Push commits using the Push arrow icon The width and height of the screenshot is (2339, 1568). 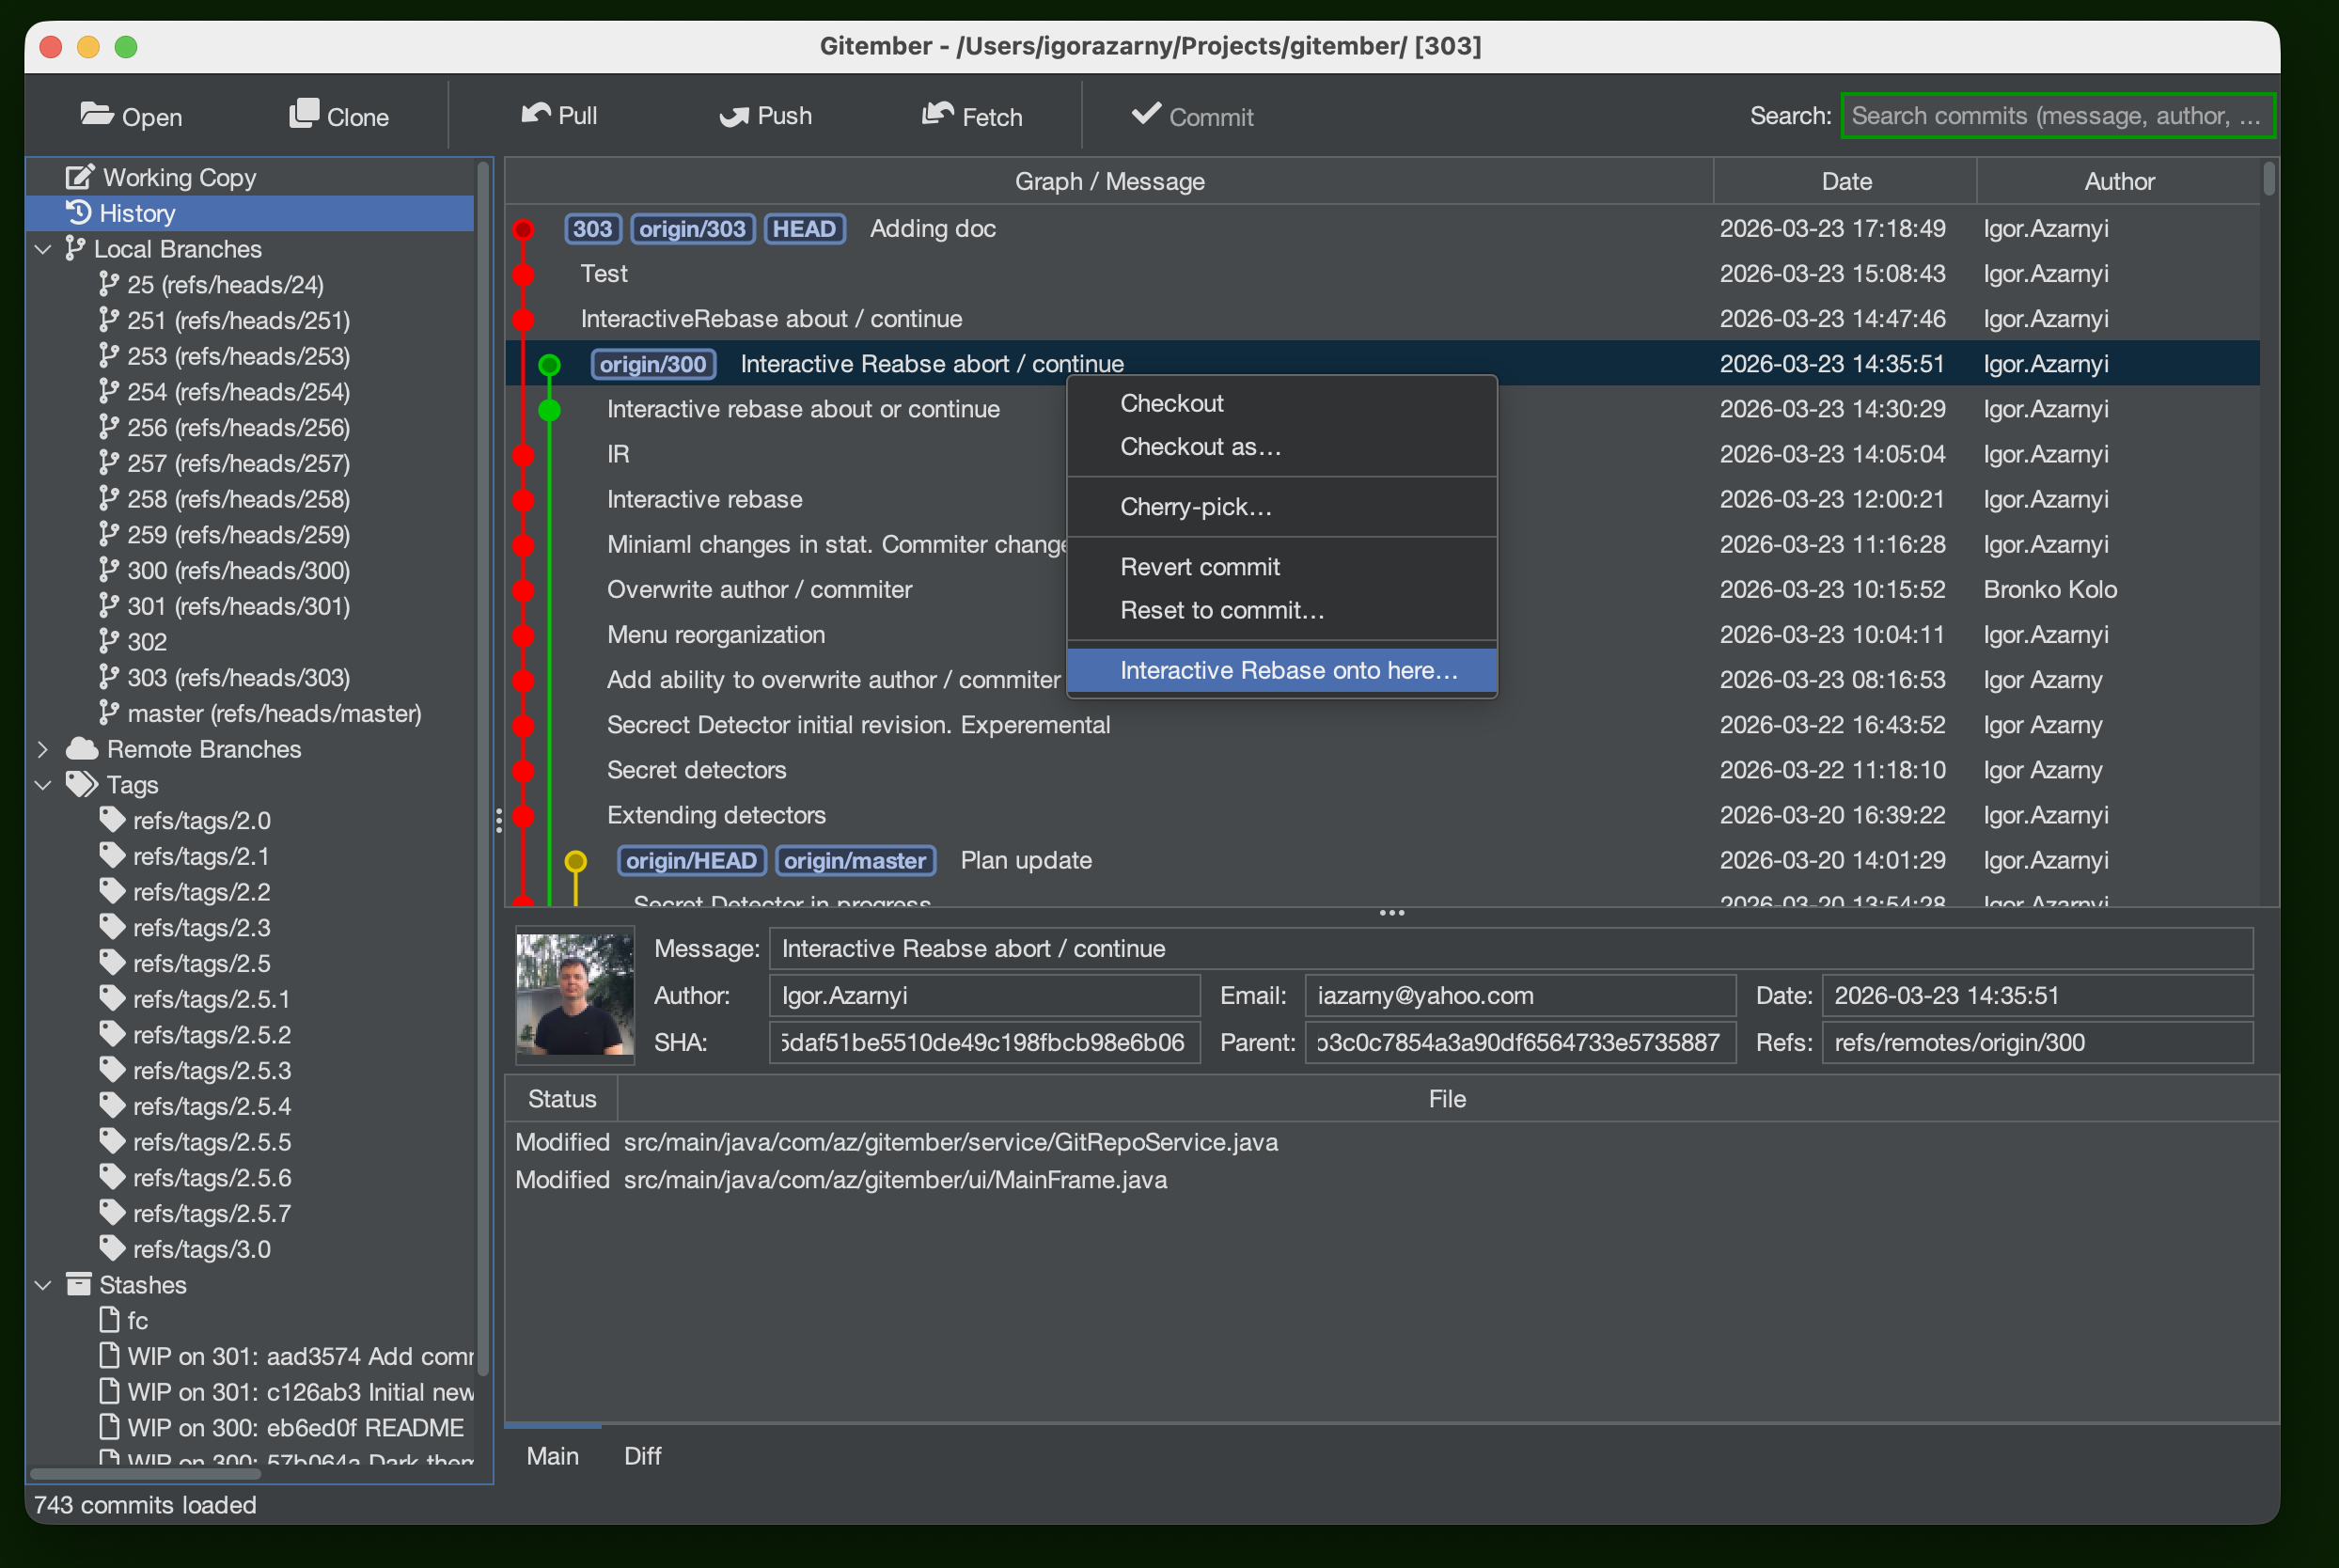coord(735,115)
